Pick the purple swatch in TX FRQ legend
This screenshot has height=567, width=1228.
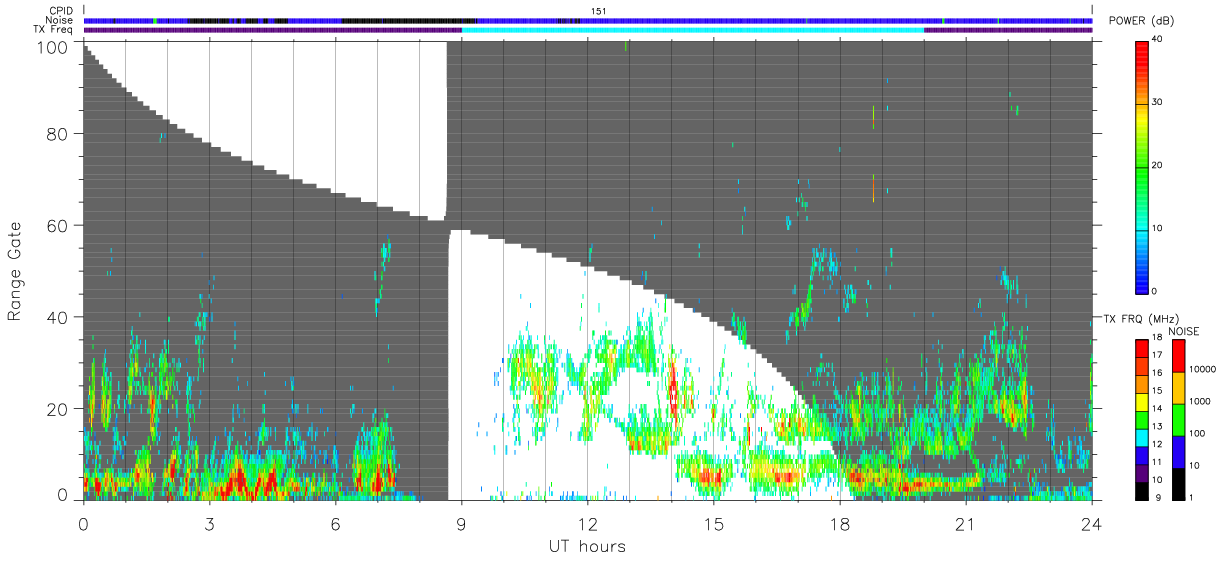[x=1142, y=474]
